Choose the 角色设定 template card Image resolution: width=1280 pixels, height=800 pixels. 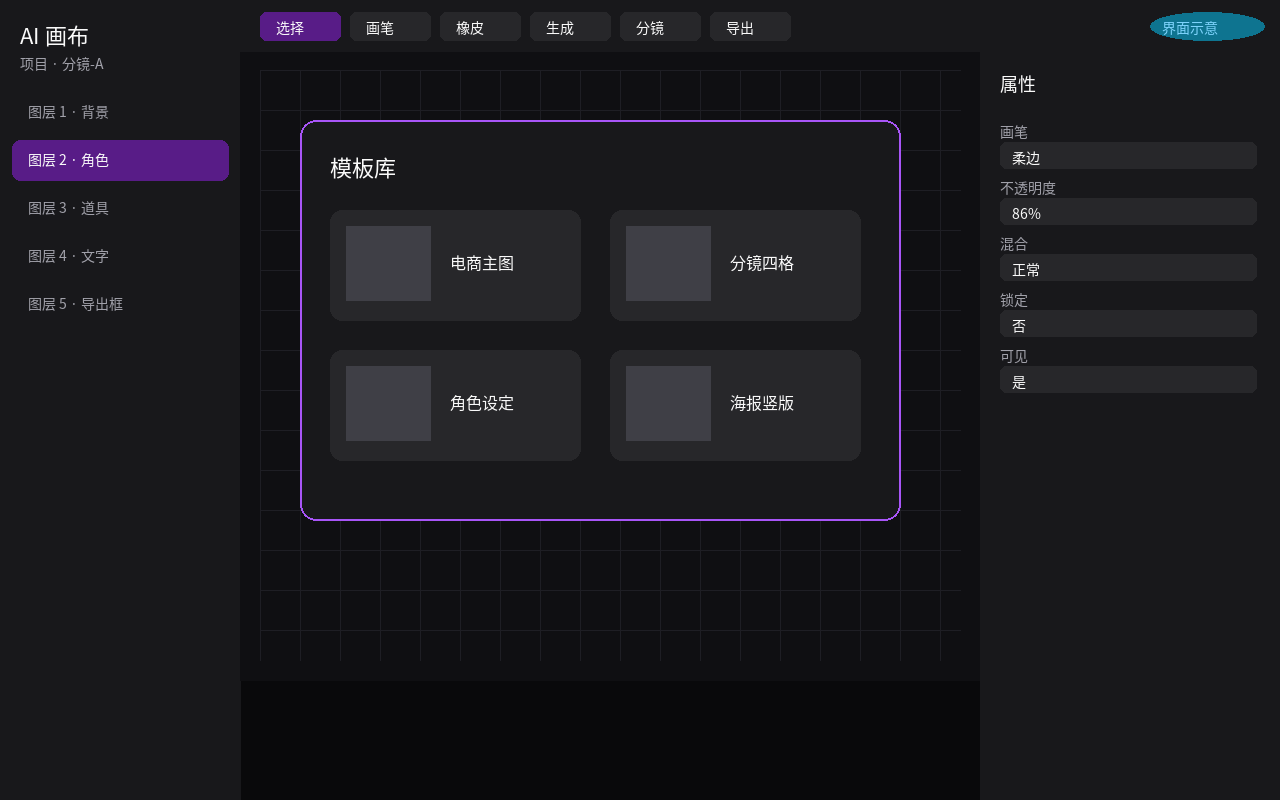[455, 405]
